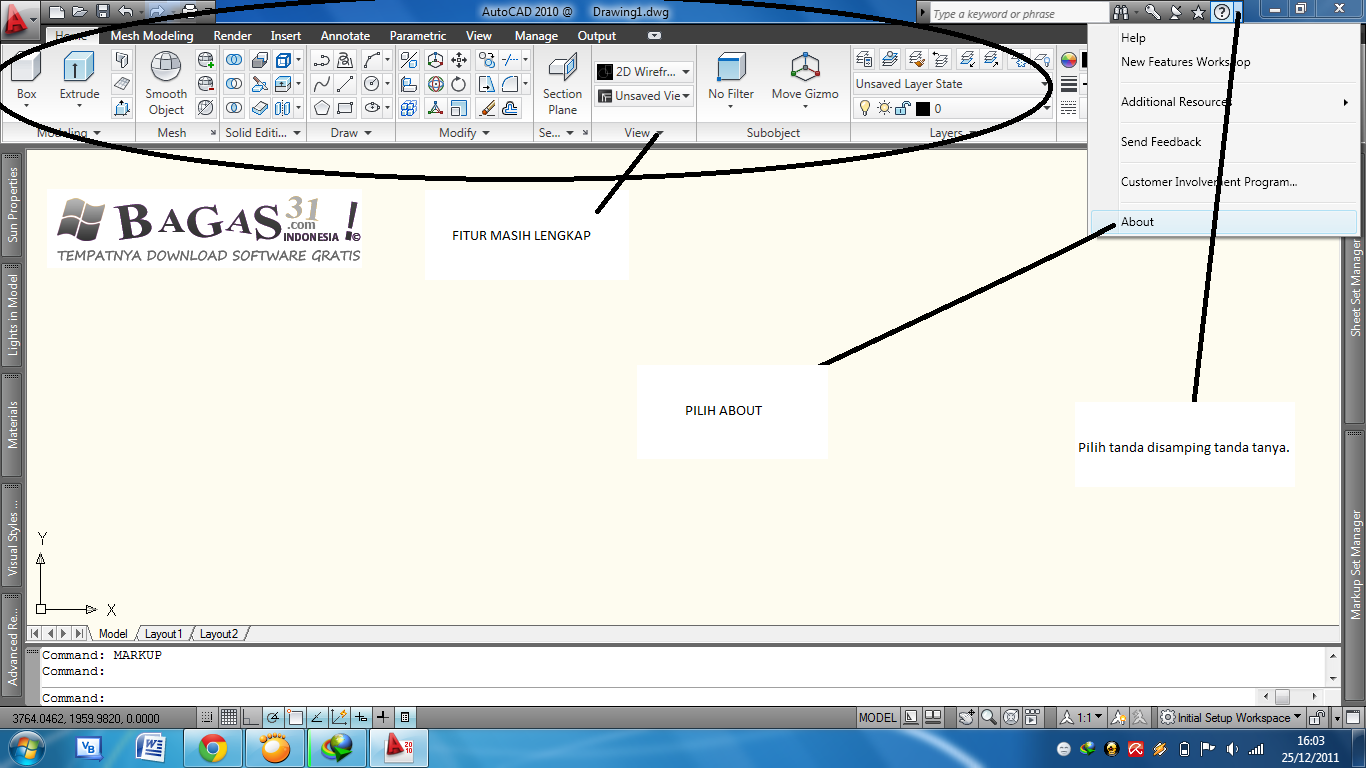The image size is (1366, 768).
Task: Toggle Snap Mode in status bar
Action: click(x=206, y=717)
